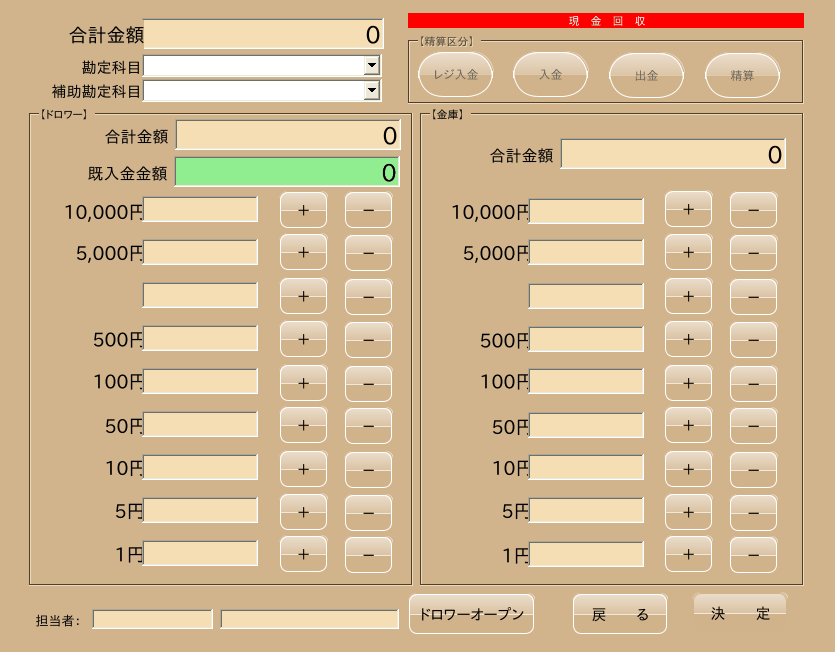
Task: Remove one drawer 10円 coin
Action: pyautogui.click(x=369, y=469)
